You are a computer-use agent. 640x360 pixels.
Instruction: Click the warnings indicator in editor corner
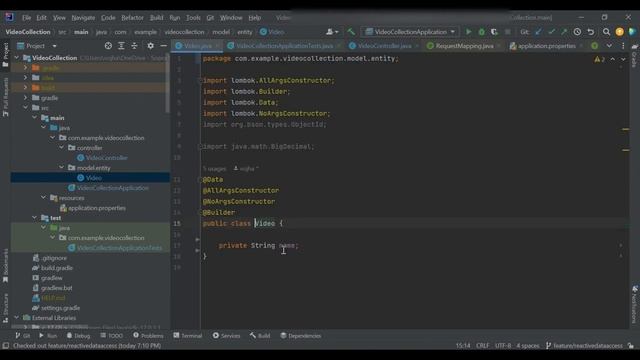coord(600,59)
